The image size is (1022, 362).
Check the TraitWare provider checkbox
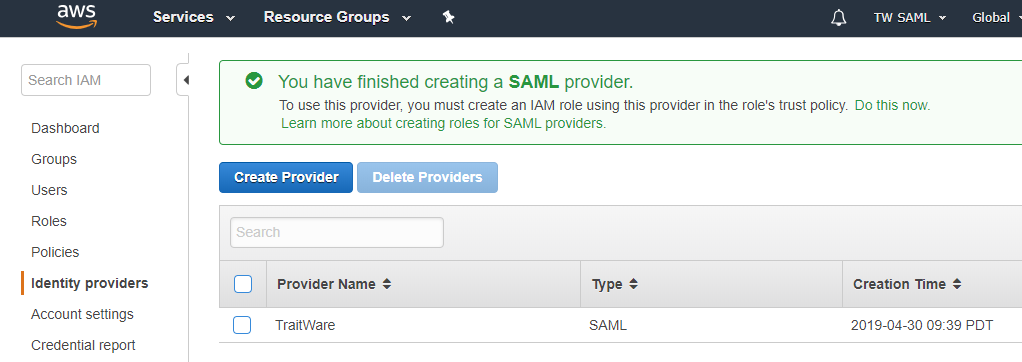(242, 325)
